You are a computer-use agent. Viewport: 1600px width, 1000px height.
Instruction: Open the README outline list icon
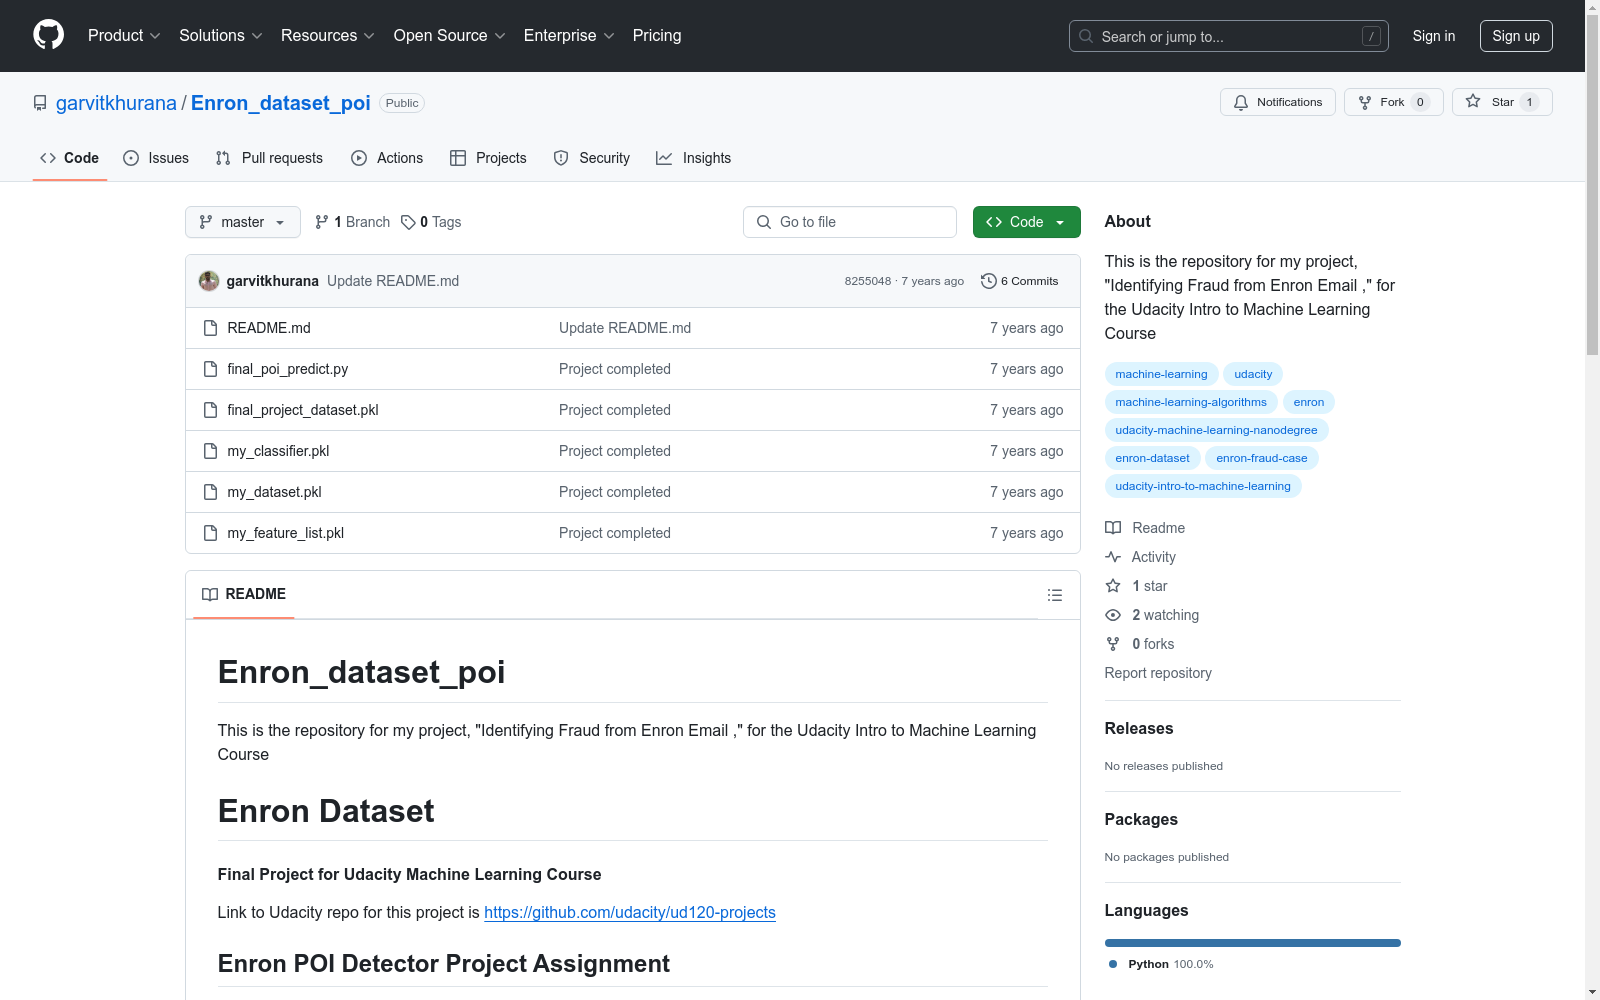(x=1055, y=595)
